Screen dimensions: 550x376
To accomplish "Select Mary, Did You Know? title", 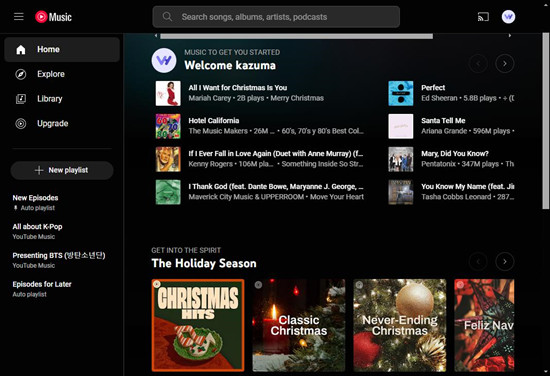I will 455,154.
